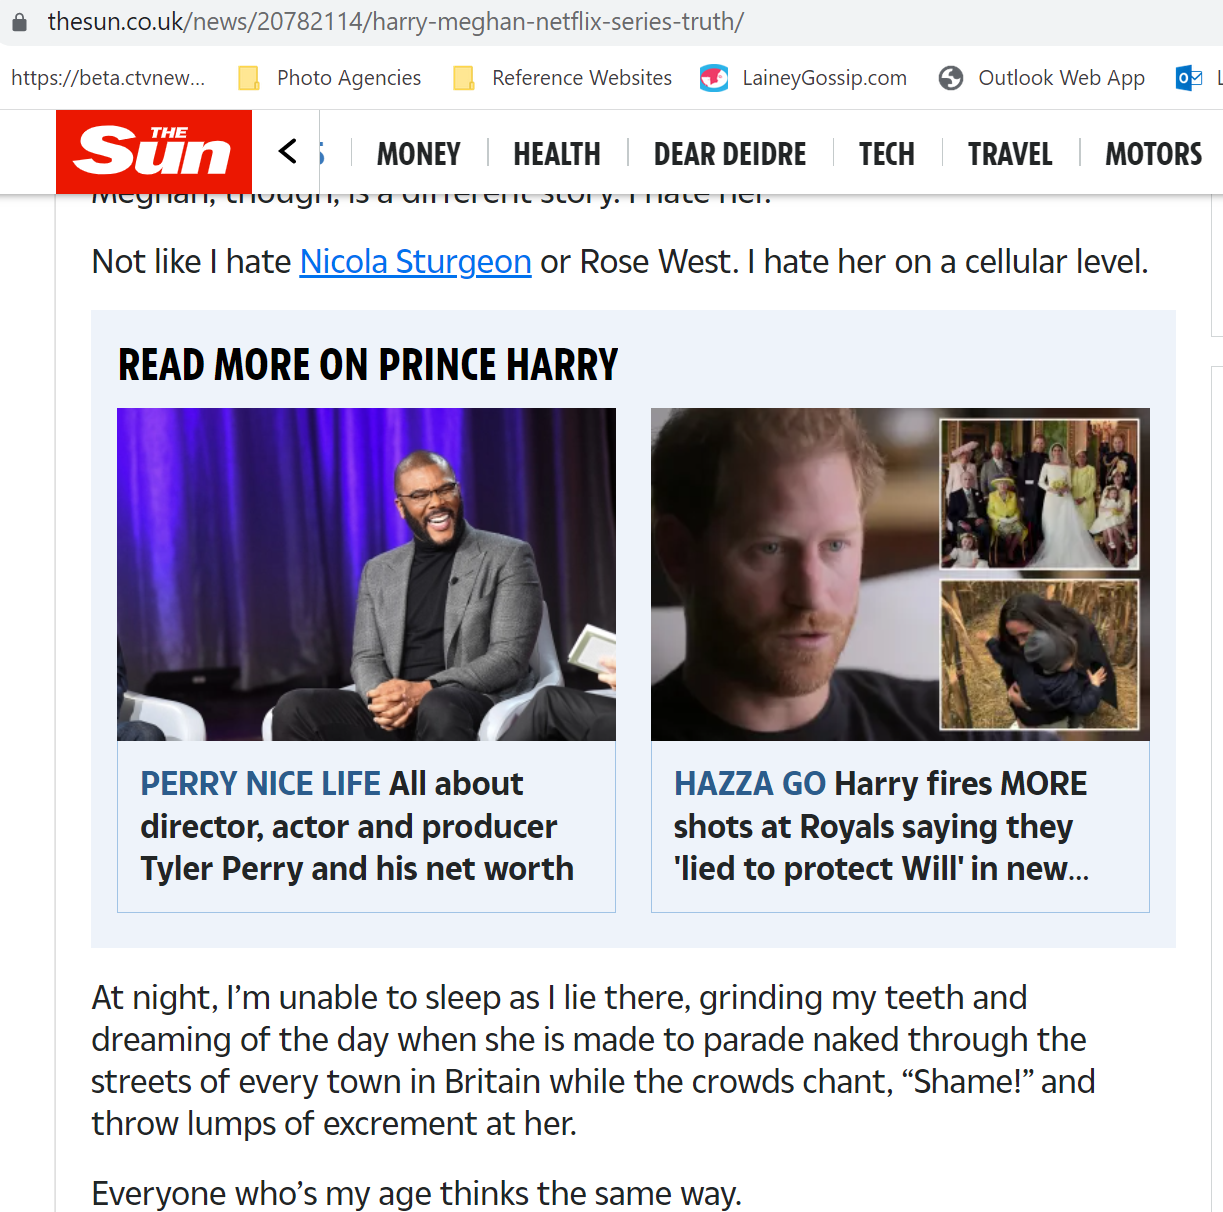Select the MONEY navigation tab

[x=419, y=154]
